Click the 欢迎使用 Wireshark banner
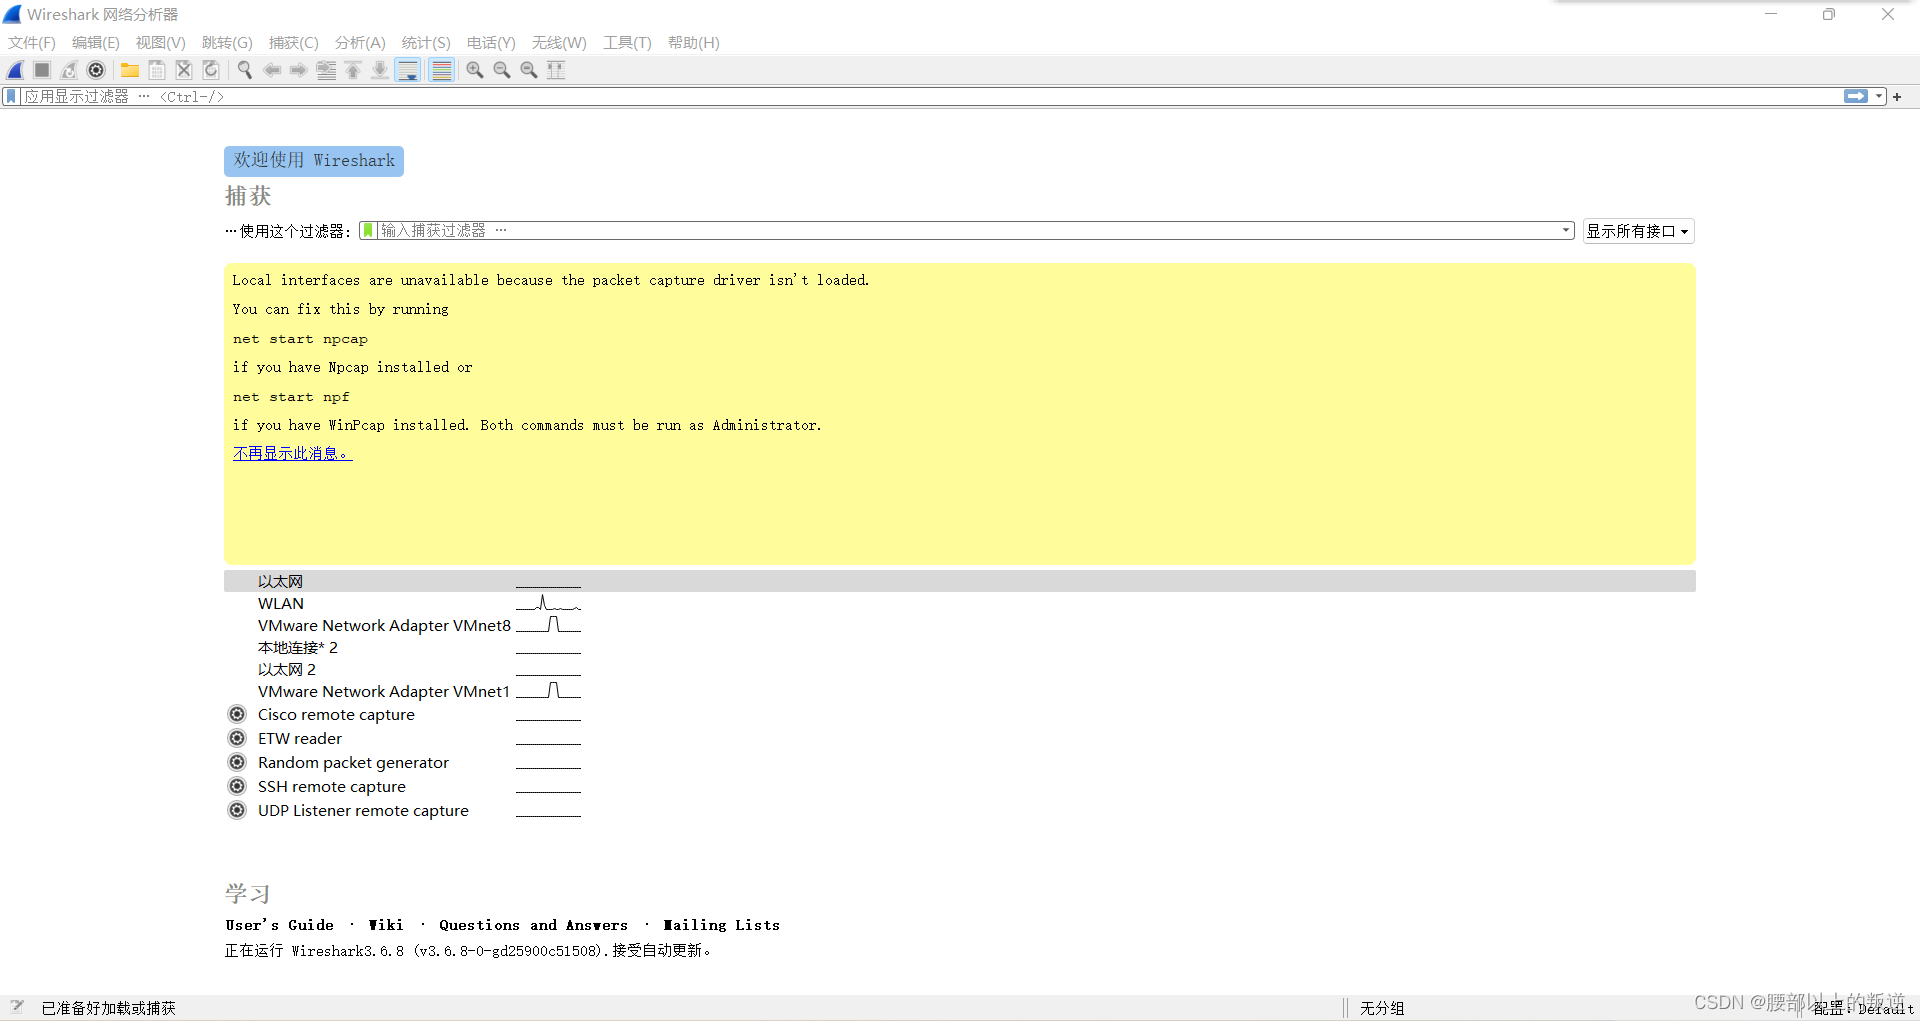Screen dimensions: 1920x1021 [x=314, y=161]
